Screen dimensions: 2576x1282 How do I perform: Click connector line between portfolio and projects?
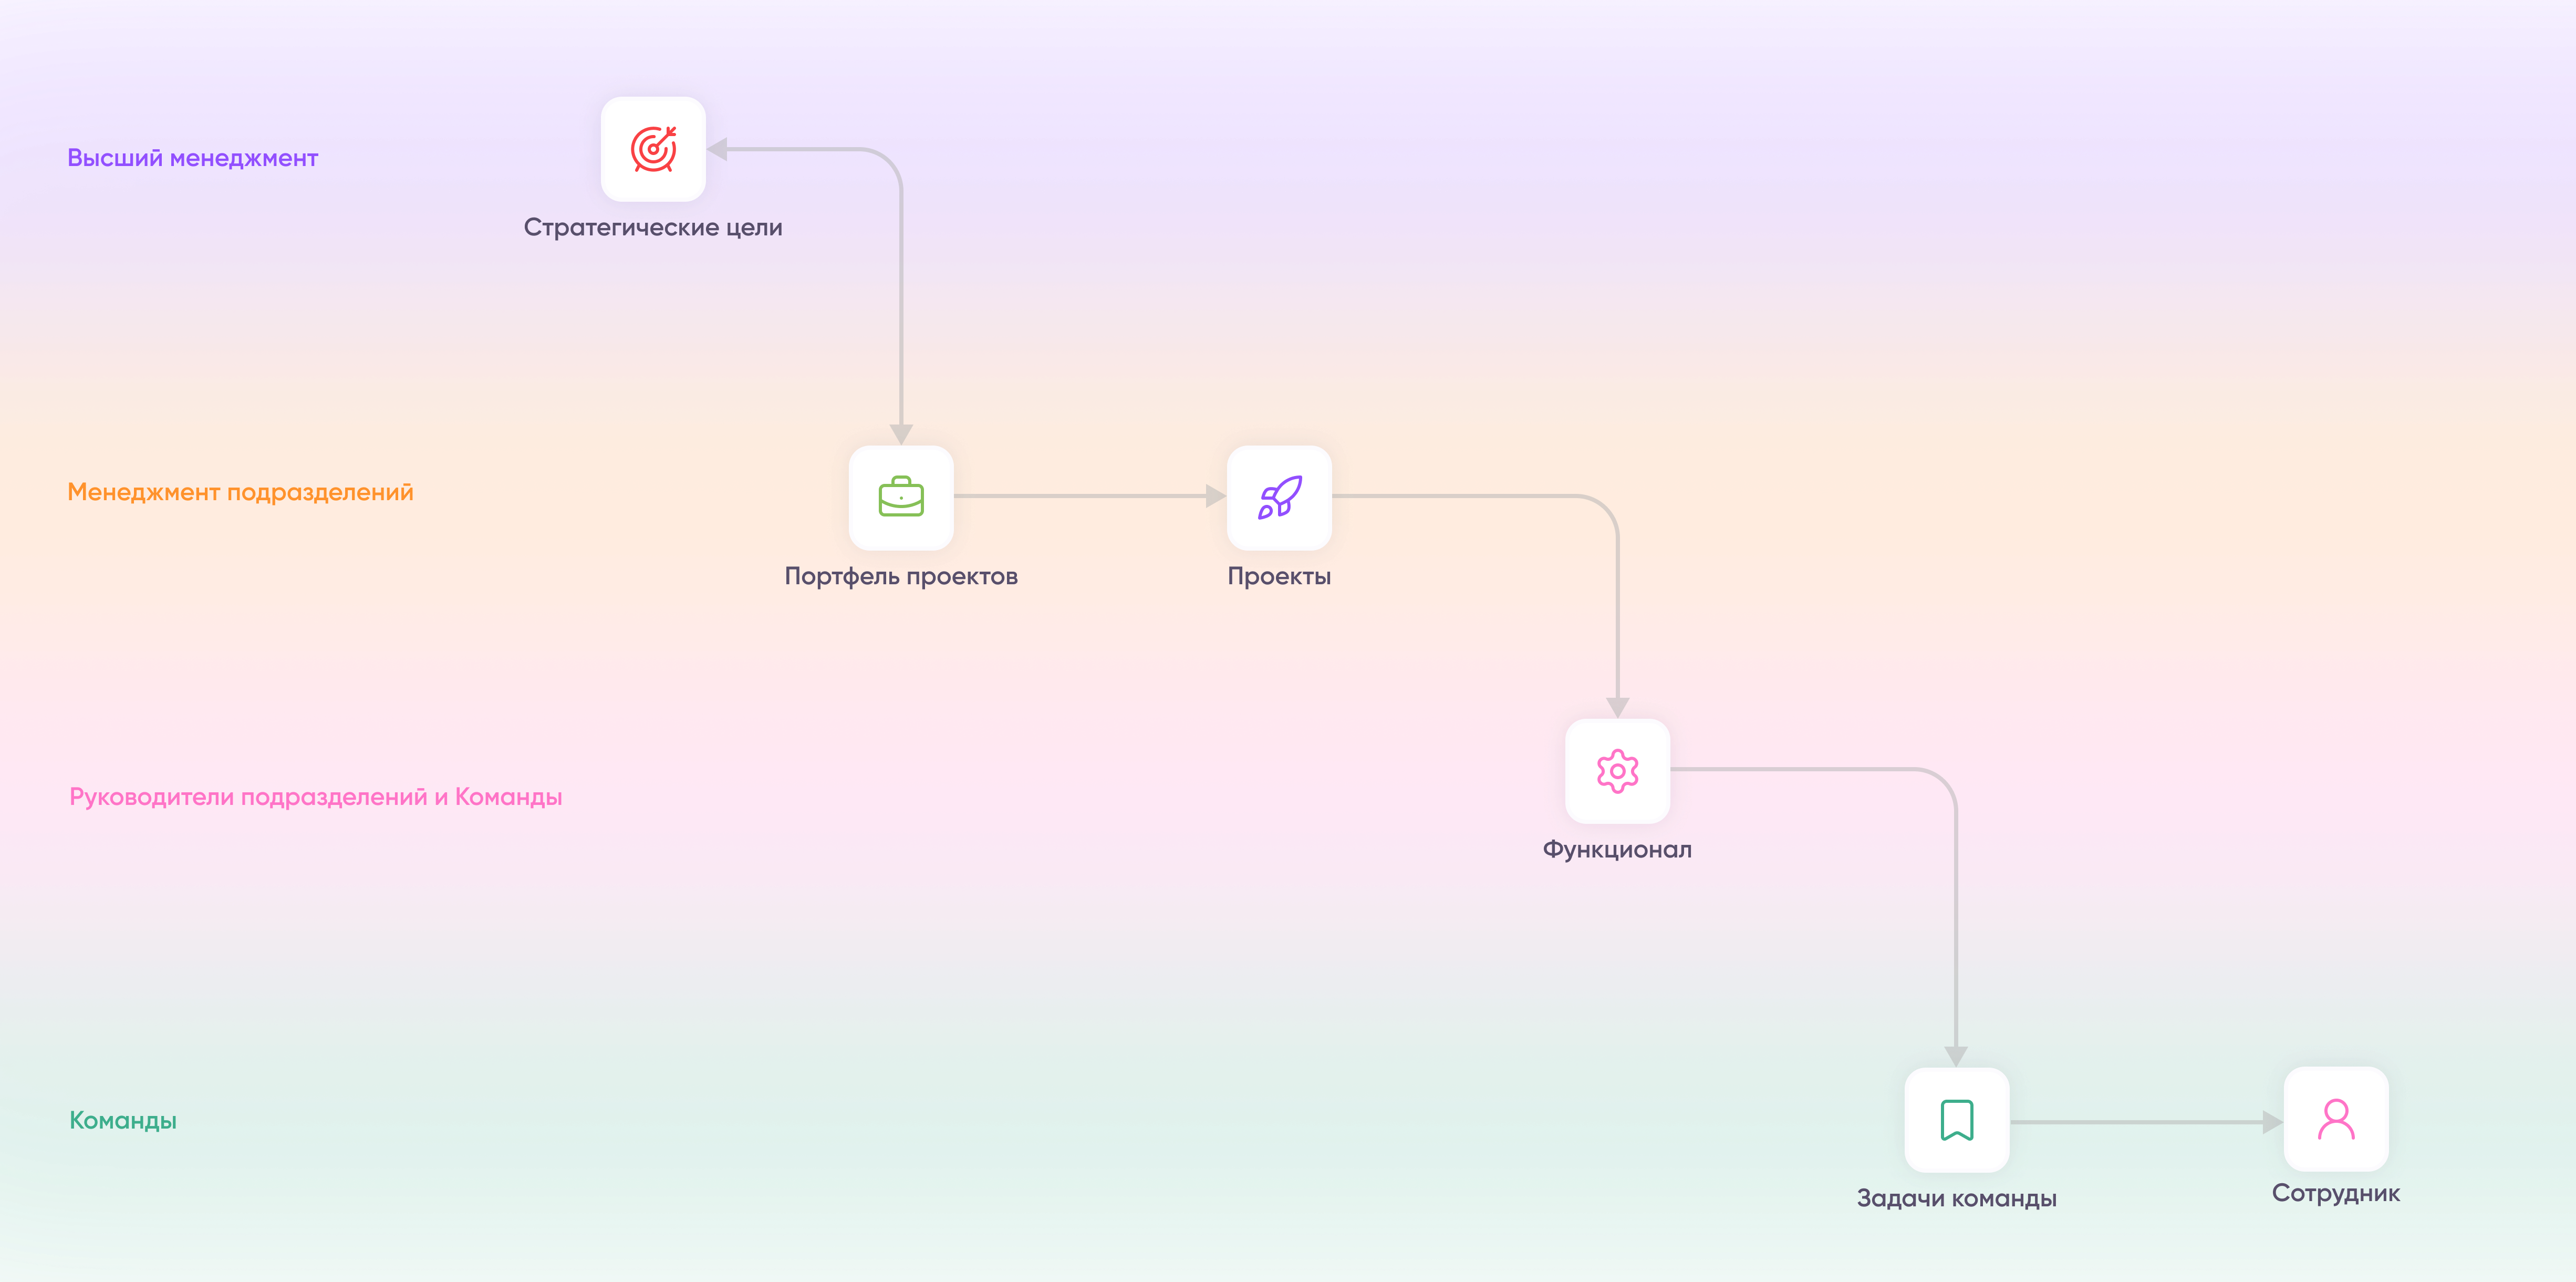(x=1080, y=496)
